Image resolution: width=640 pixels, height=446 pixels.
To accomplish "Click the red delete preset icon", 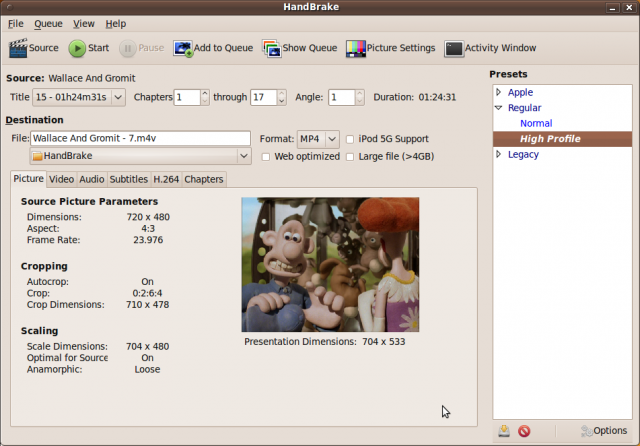I will click(523, 431).
